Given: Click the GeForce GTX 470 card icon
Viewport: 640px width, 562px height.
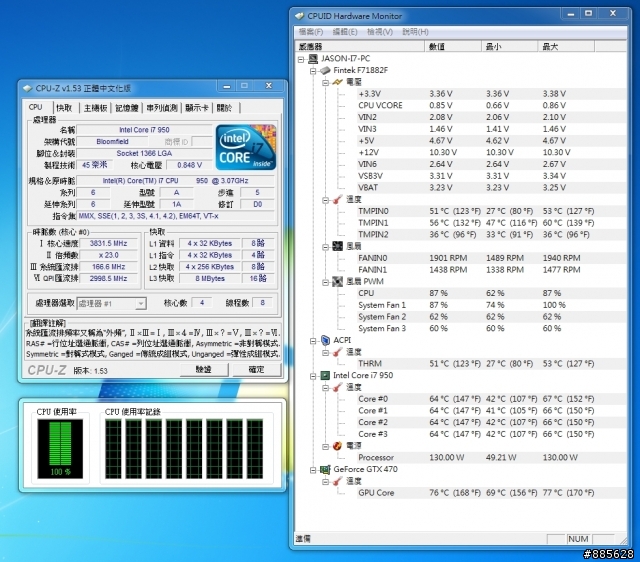Looking at the screenshot, I should [325, 469].
